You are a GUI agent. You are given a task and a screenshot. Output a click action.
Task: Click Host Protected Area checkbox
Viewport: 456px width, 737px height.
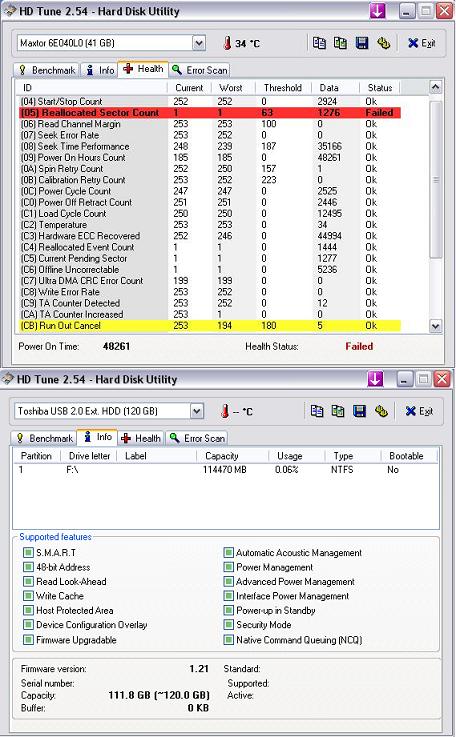pos(28,610)
